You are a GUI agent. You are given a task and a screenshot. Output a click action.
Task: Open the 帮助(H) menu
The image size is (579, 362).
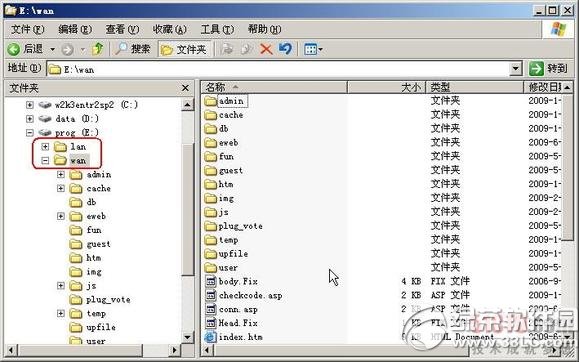click(264, 29)
